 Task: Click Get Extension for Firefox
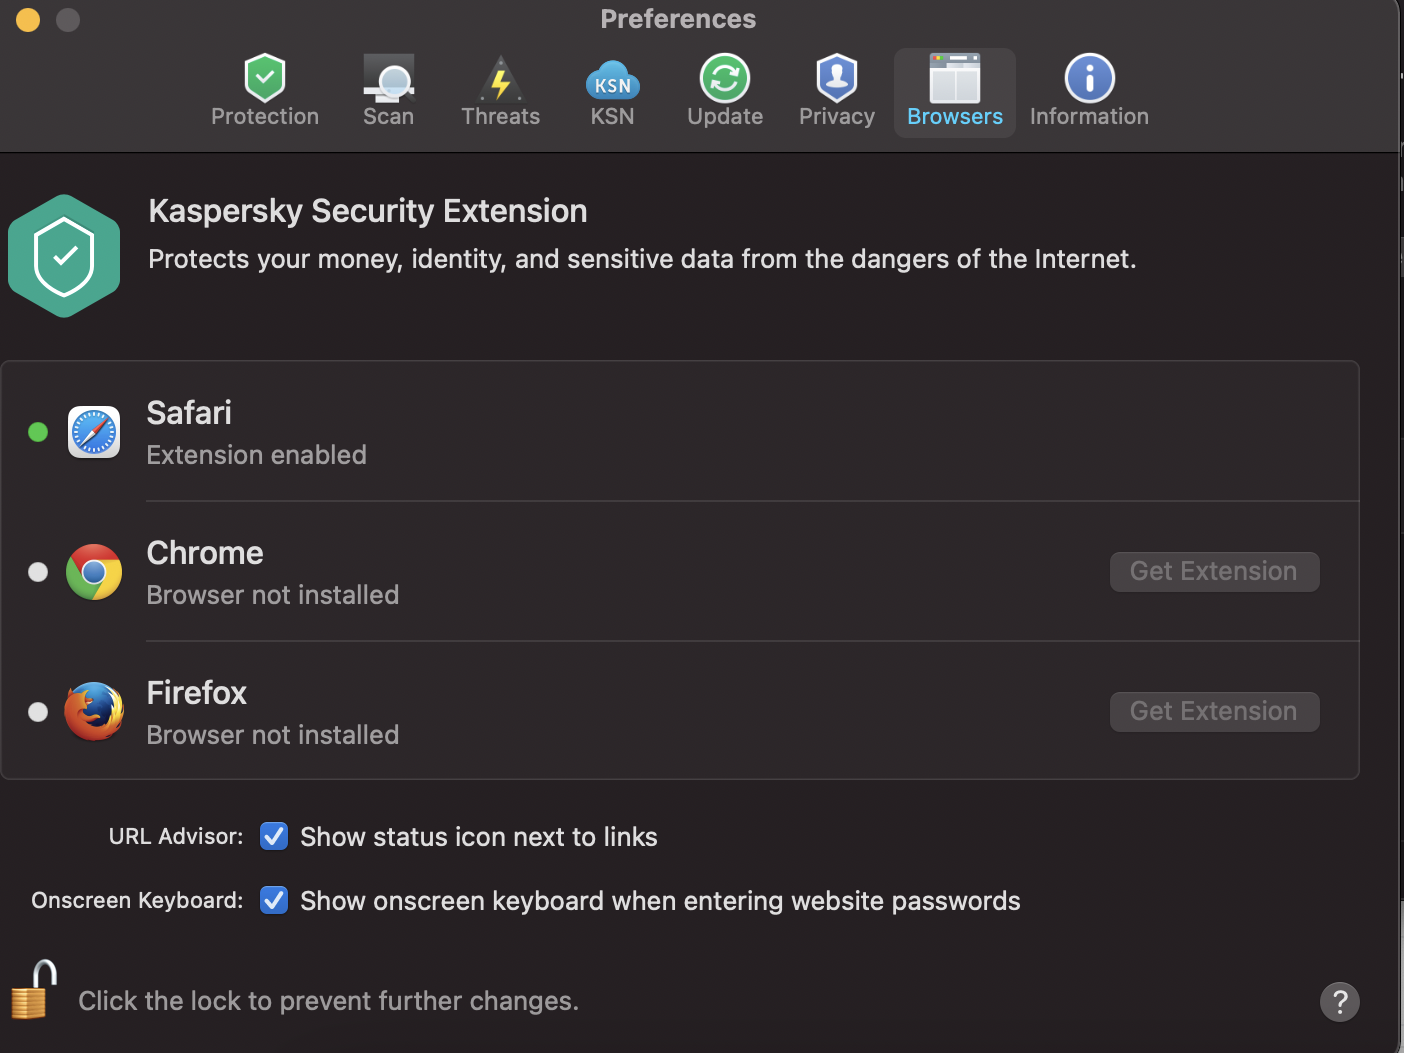(1214, 712)
